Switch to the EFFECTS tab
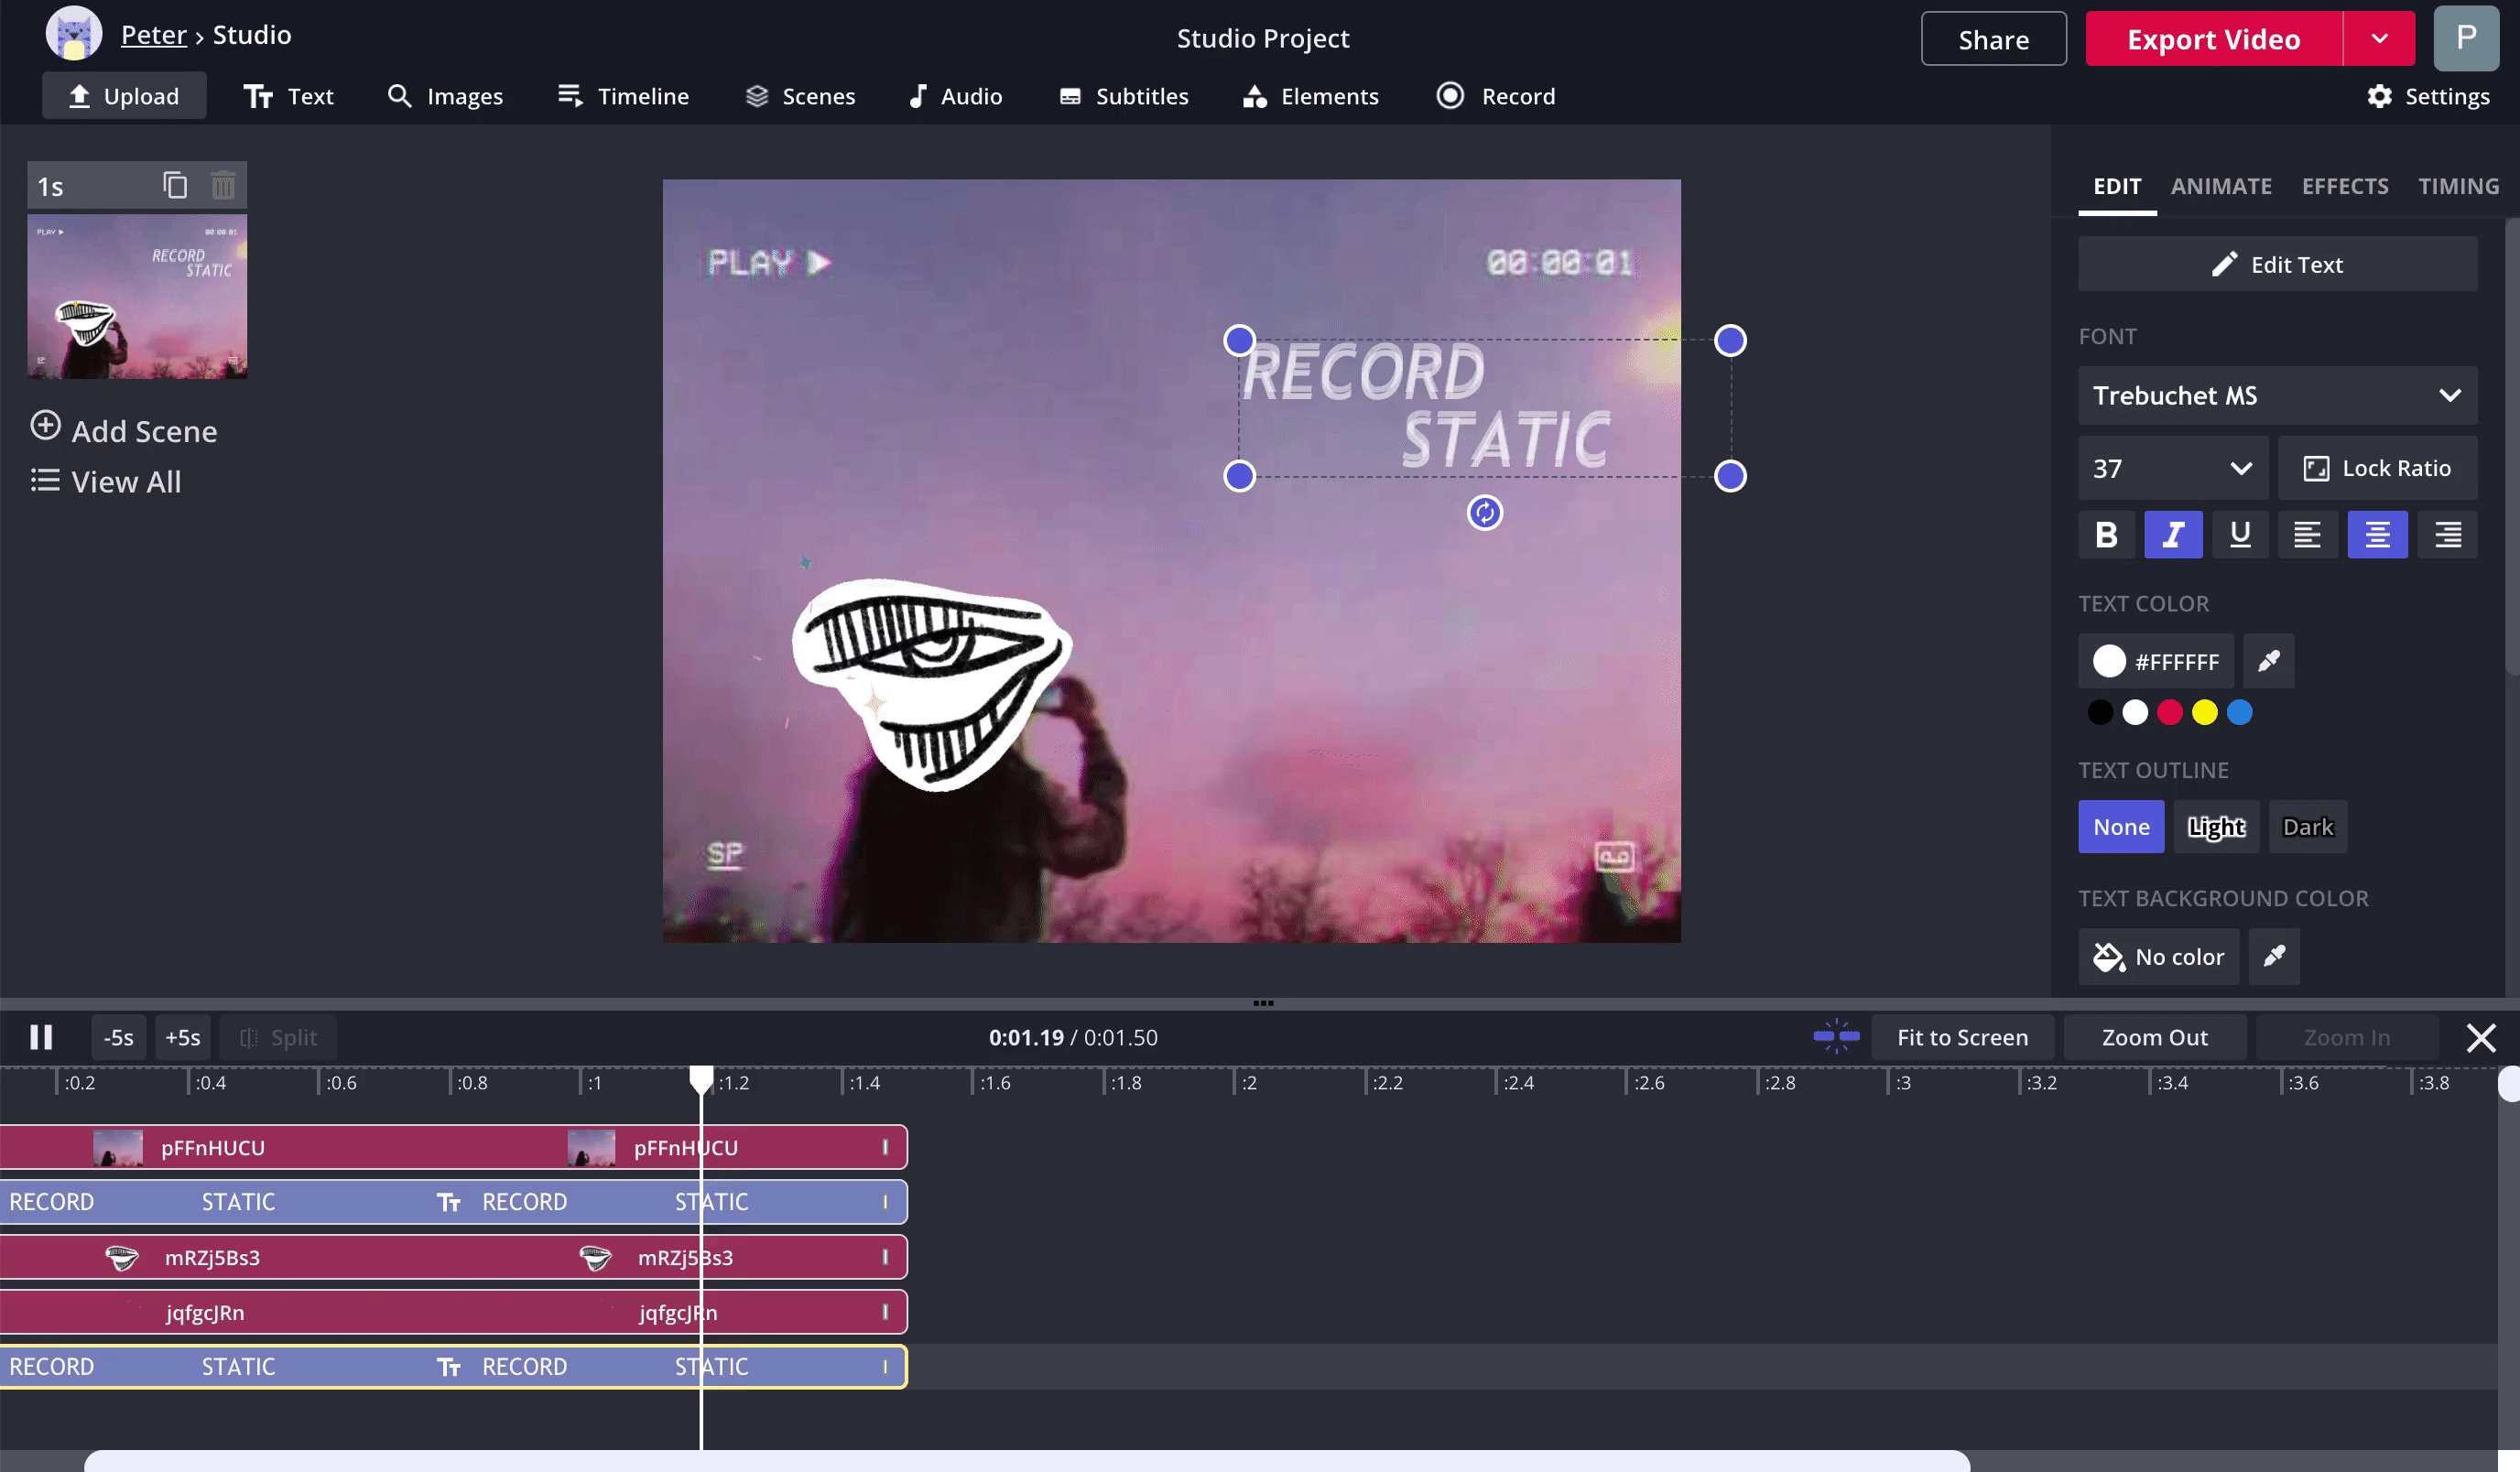The image size is (2520, 1472). pyautogui.click(x=2347, y=184)
